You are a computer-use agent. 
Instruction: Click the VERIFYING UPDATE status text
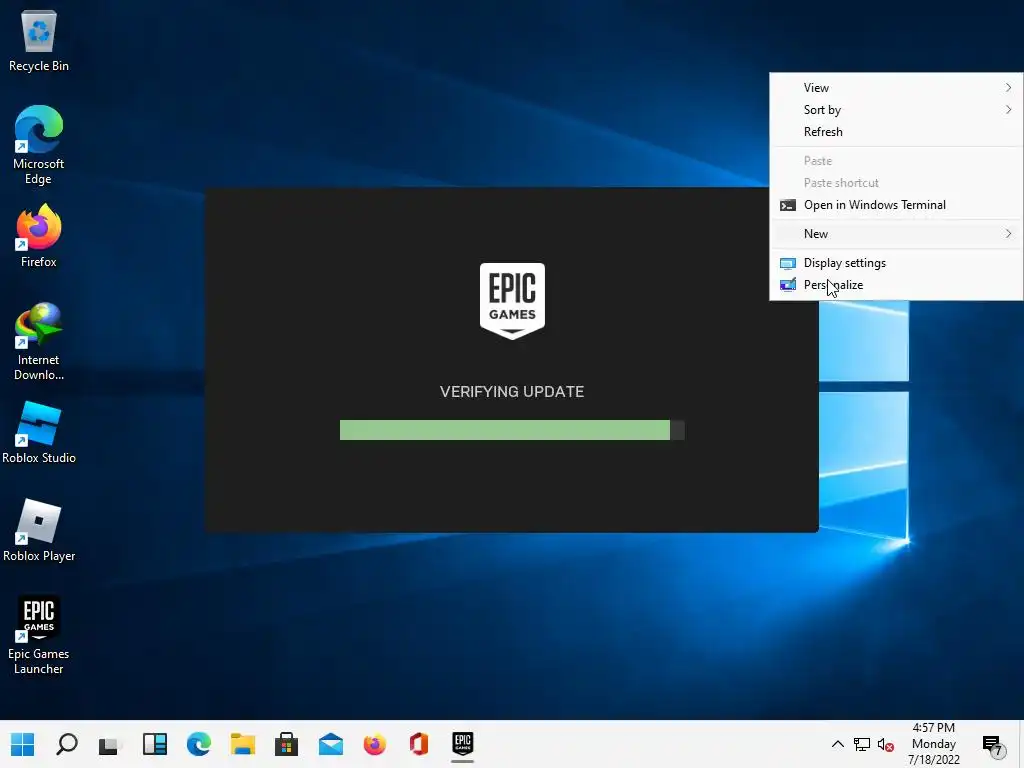(512, 392)
